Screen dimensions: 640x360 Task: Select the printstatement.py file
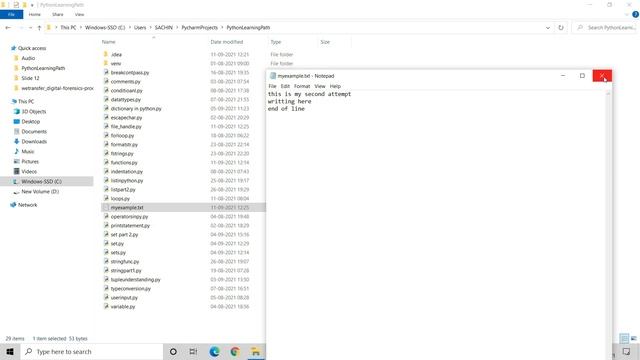(130, 225)
